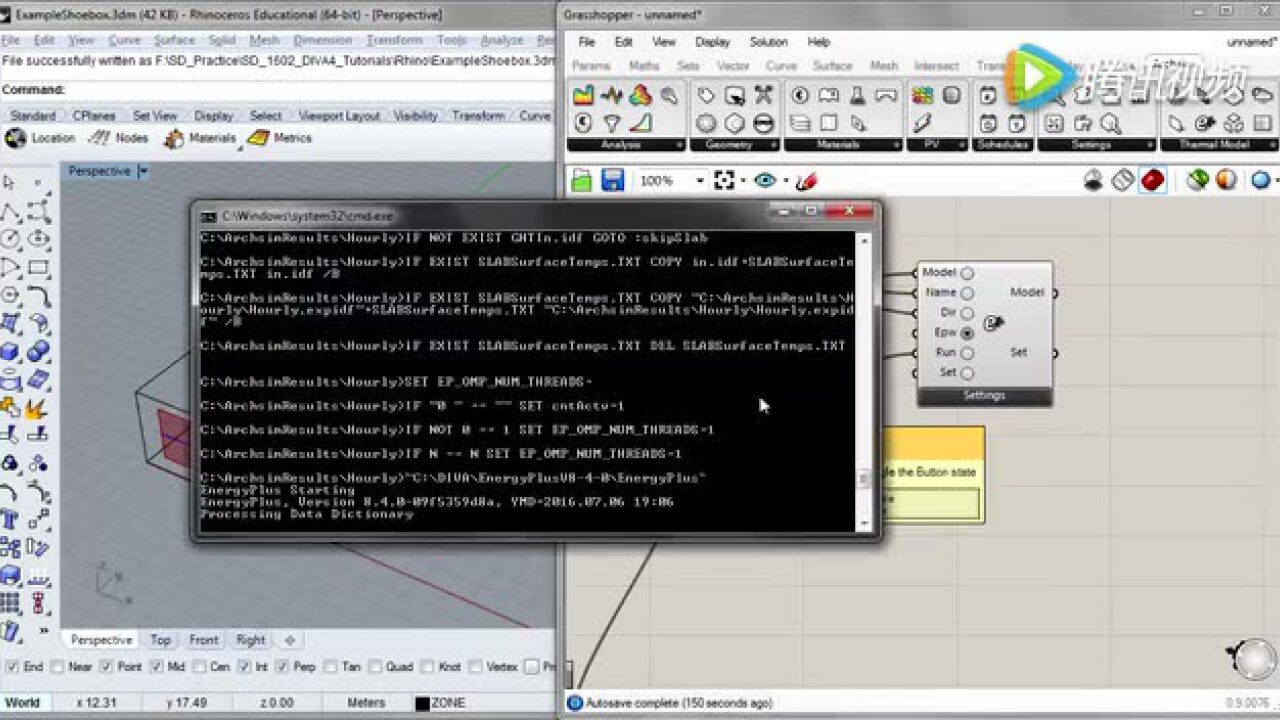Click the add viewport tab plus button

click(x=290, y=640)
